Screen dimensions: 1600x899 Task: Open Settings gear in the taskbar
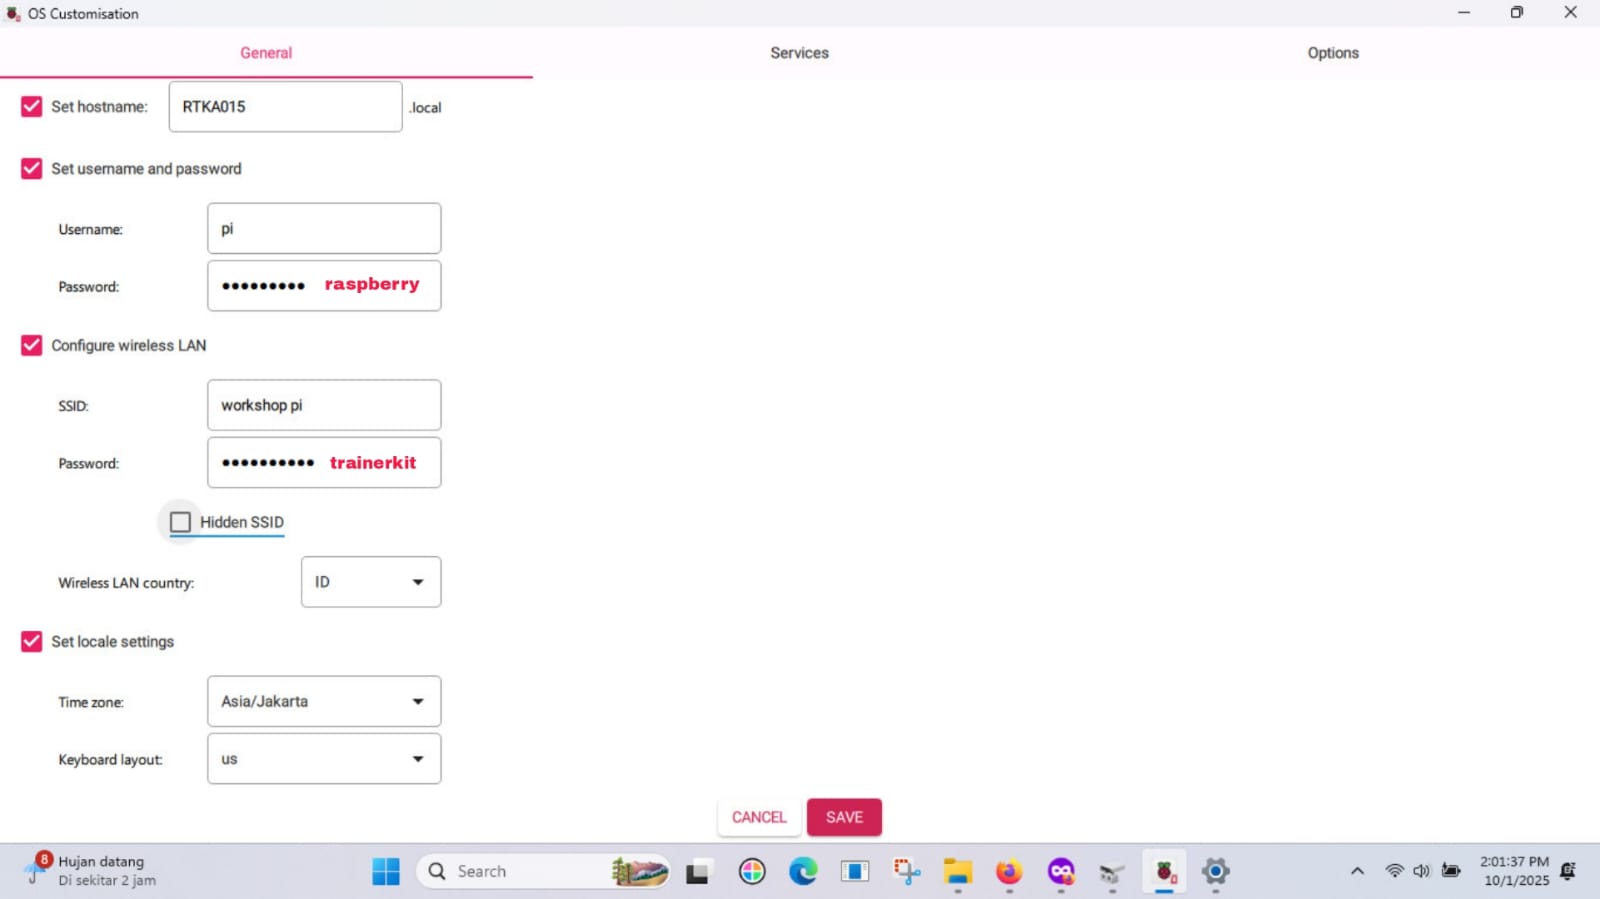click(x=1215, y=871)
